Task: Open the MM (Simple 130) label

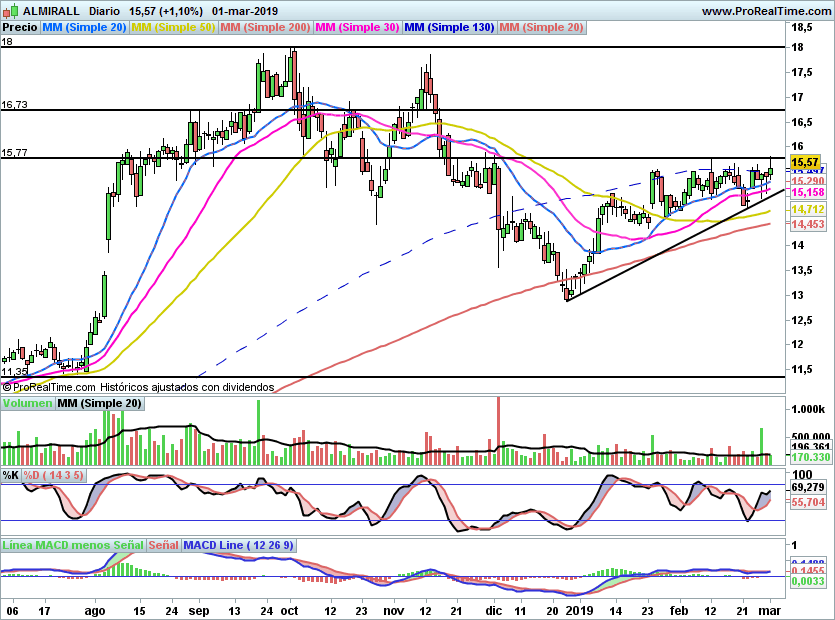Action: click(x=449, y=27)
